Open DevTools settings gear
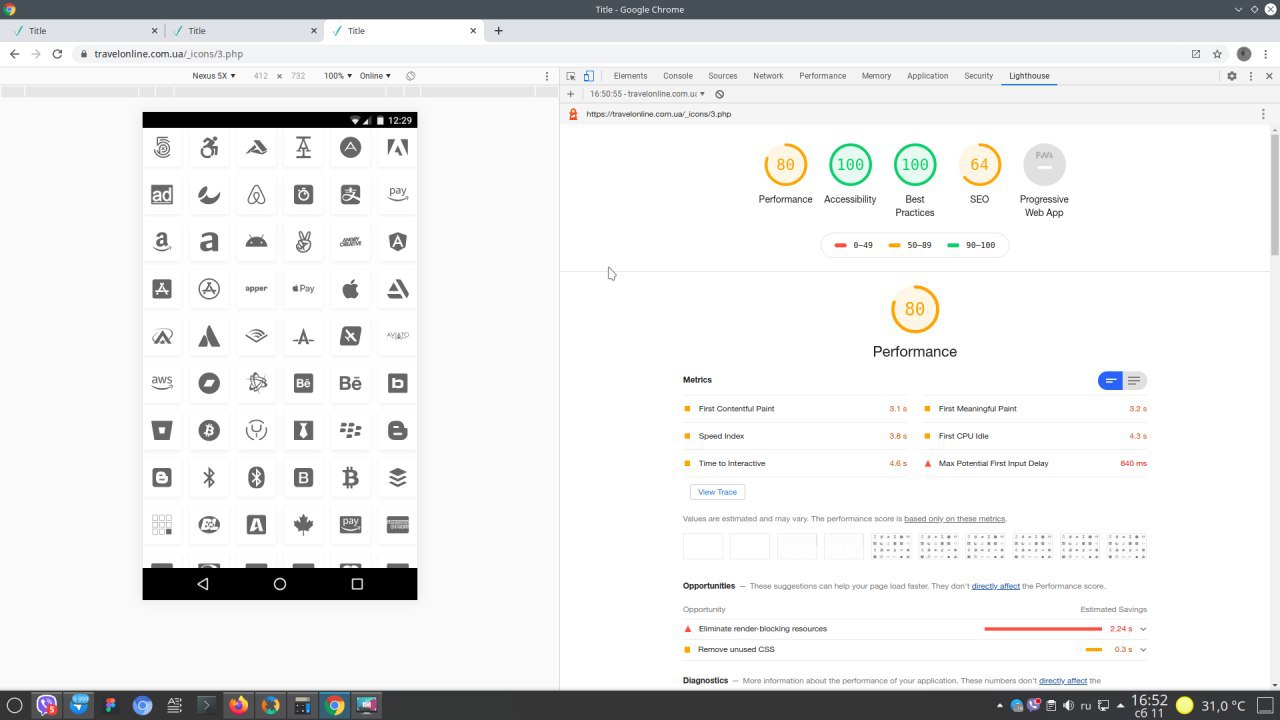 (1232, 76)
